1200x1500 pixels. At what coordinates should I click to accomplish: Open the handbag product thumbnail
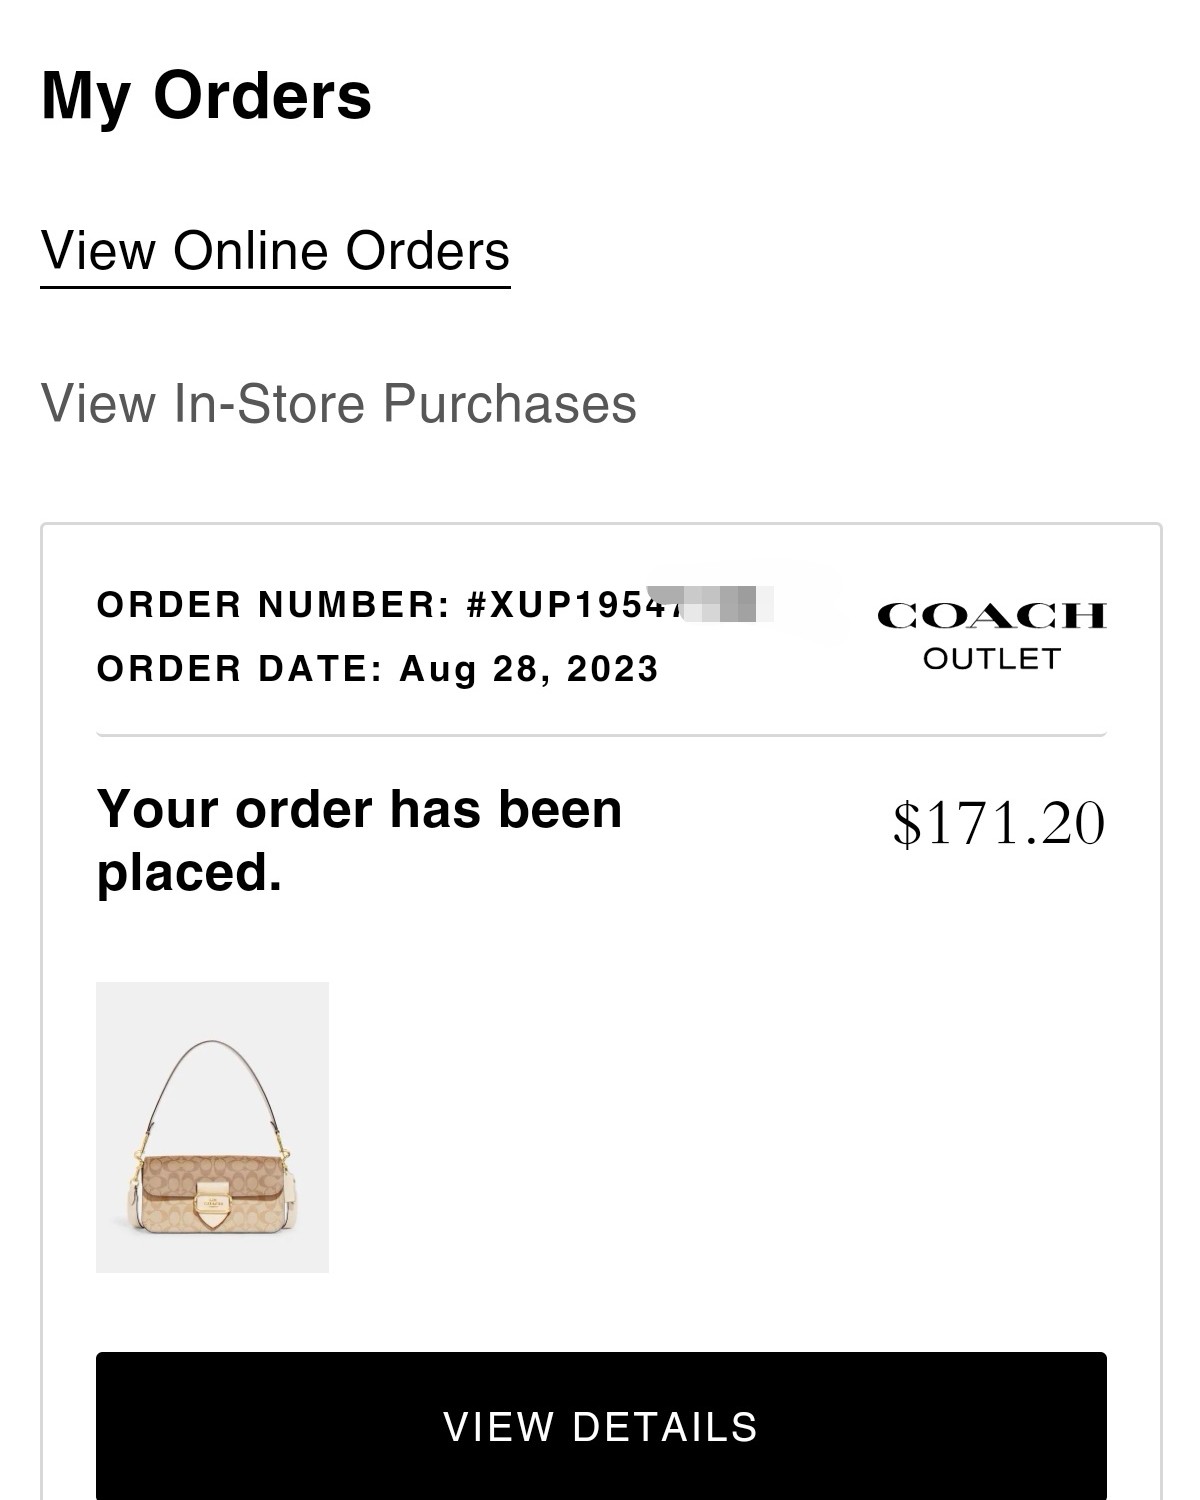(x=212, y=1127)
